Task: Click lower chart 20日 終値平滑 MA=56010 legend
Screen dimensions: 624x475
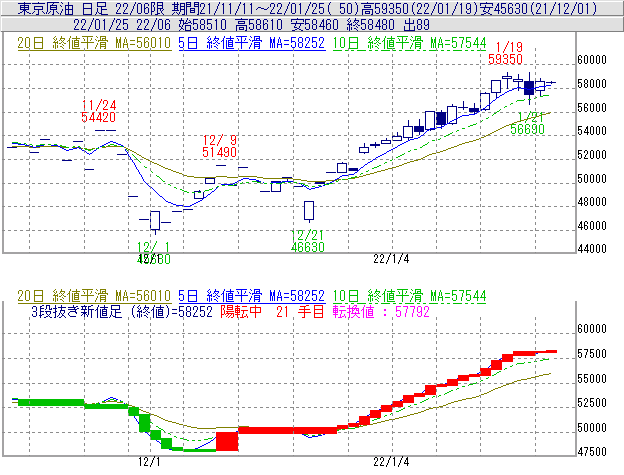Action: point(94,296)
